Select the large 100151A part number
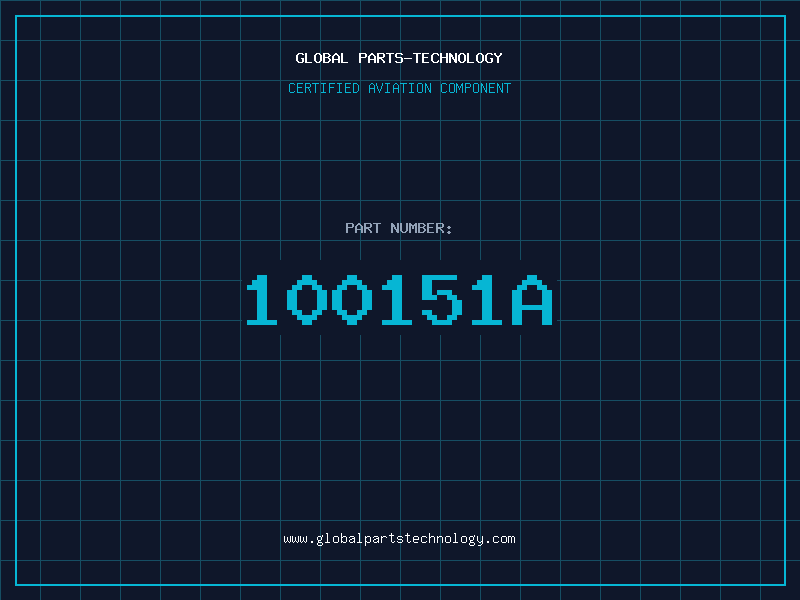The image size is (800, 600). (x=399, y=300)
